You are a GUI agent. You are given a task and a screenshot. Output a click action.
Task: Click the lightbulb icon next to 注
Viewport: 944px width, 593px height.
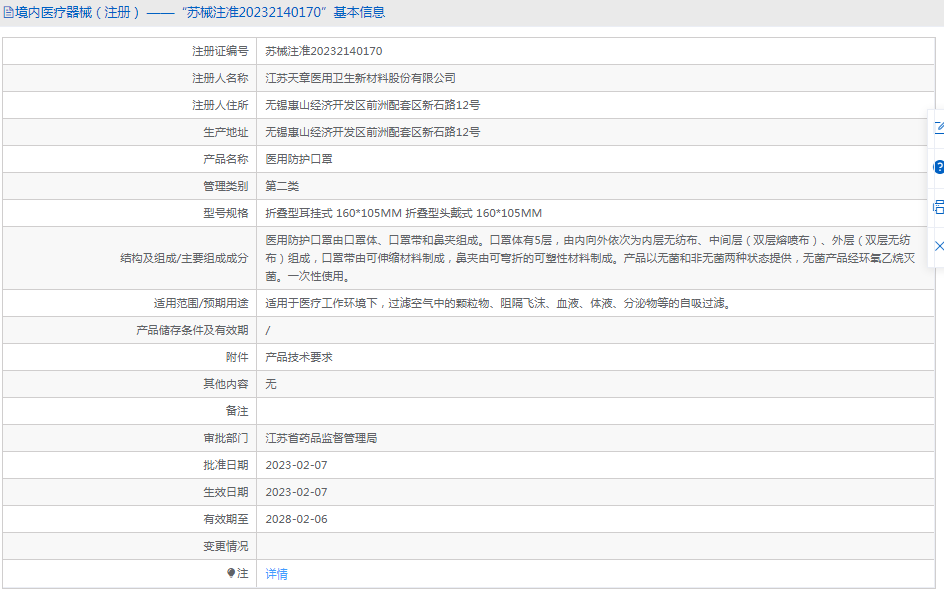point(231,573)
